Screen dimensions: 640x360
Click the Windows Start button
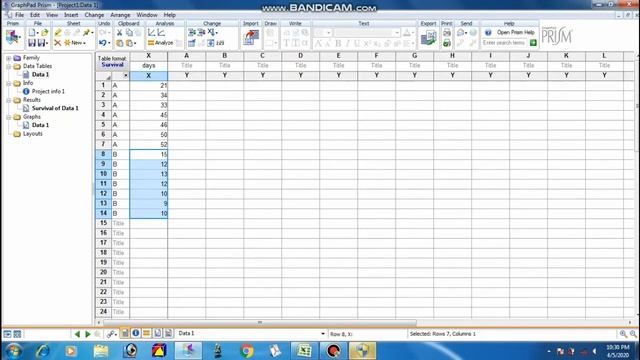(x=13, y=351)
